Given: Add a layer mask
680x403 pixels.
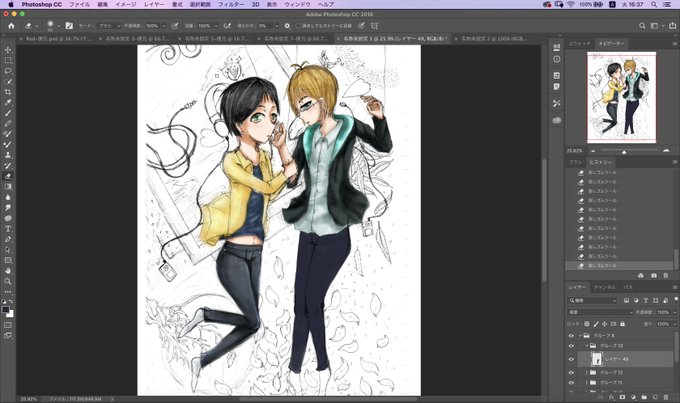Looking at the screenshot, I should (622, 397).
